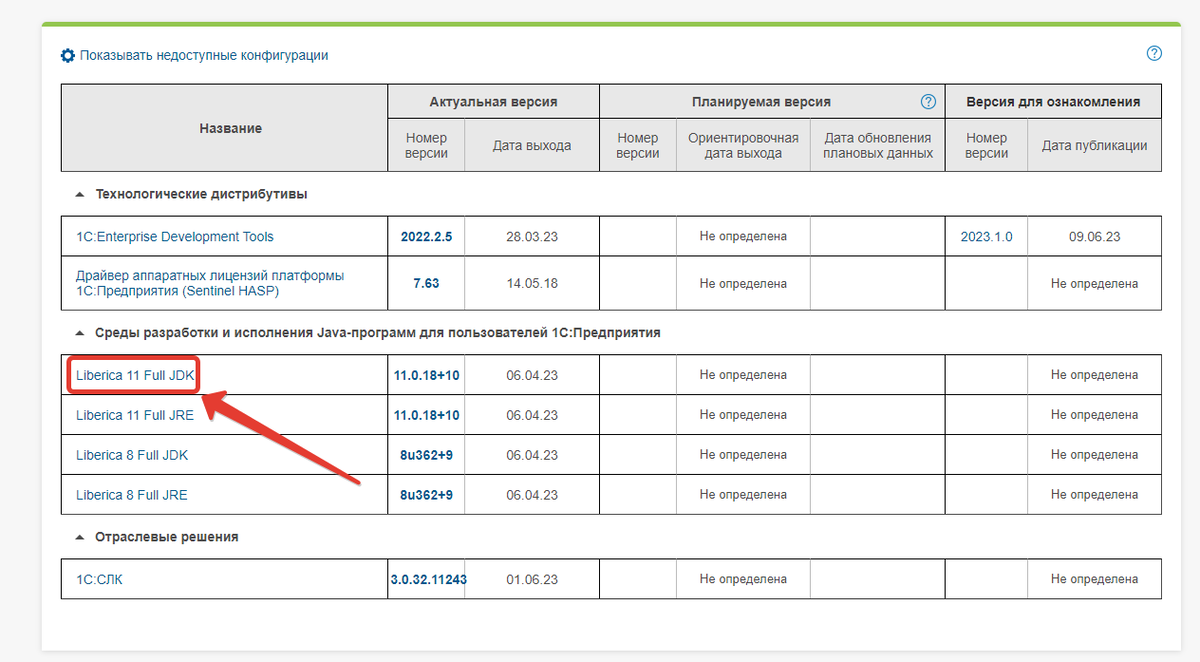Image resolution: width=1200 pixels, height=662 pixels.
Task: Collapse Среды разработки и исполнения Java-программ section
Action: (x=79, y=333)
